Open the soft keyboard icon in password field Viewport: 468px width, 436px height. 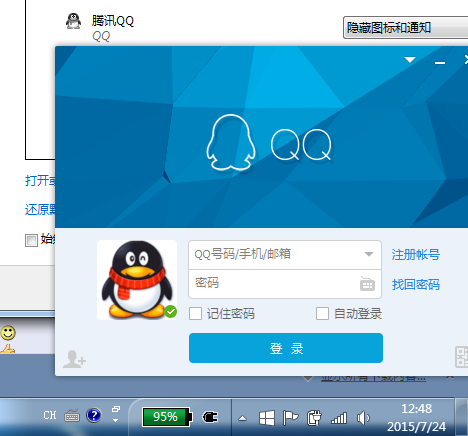click(367, 284)
